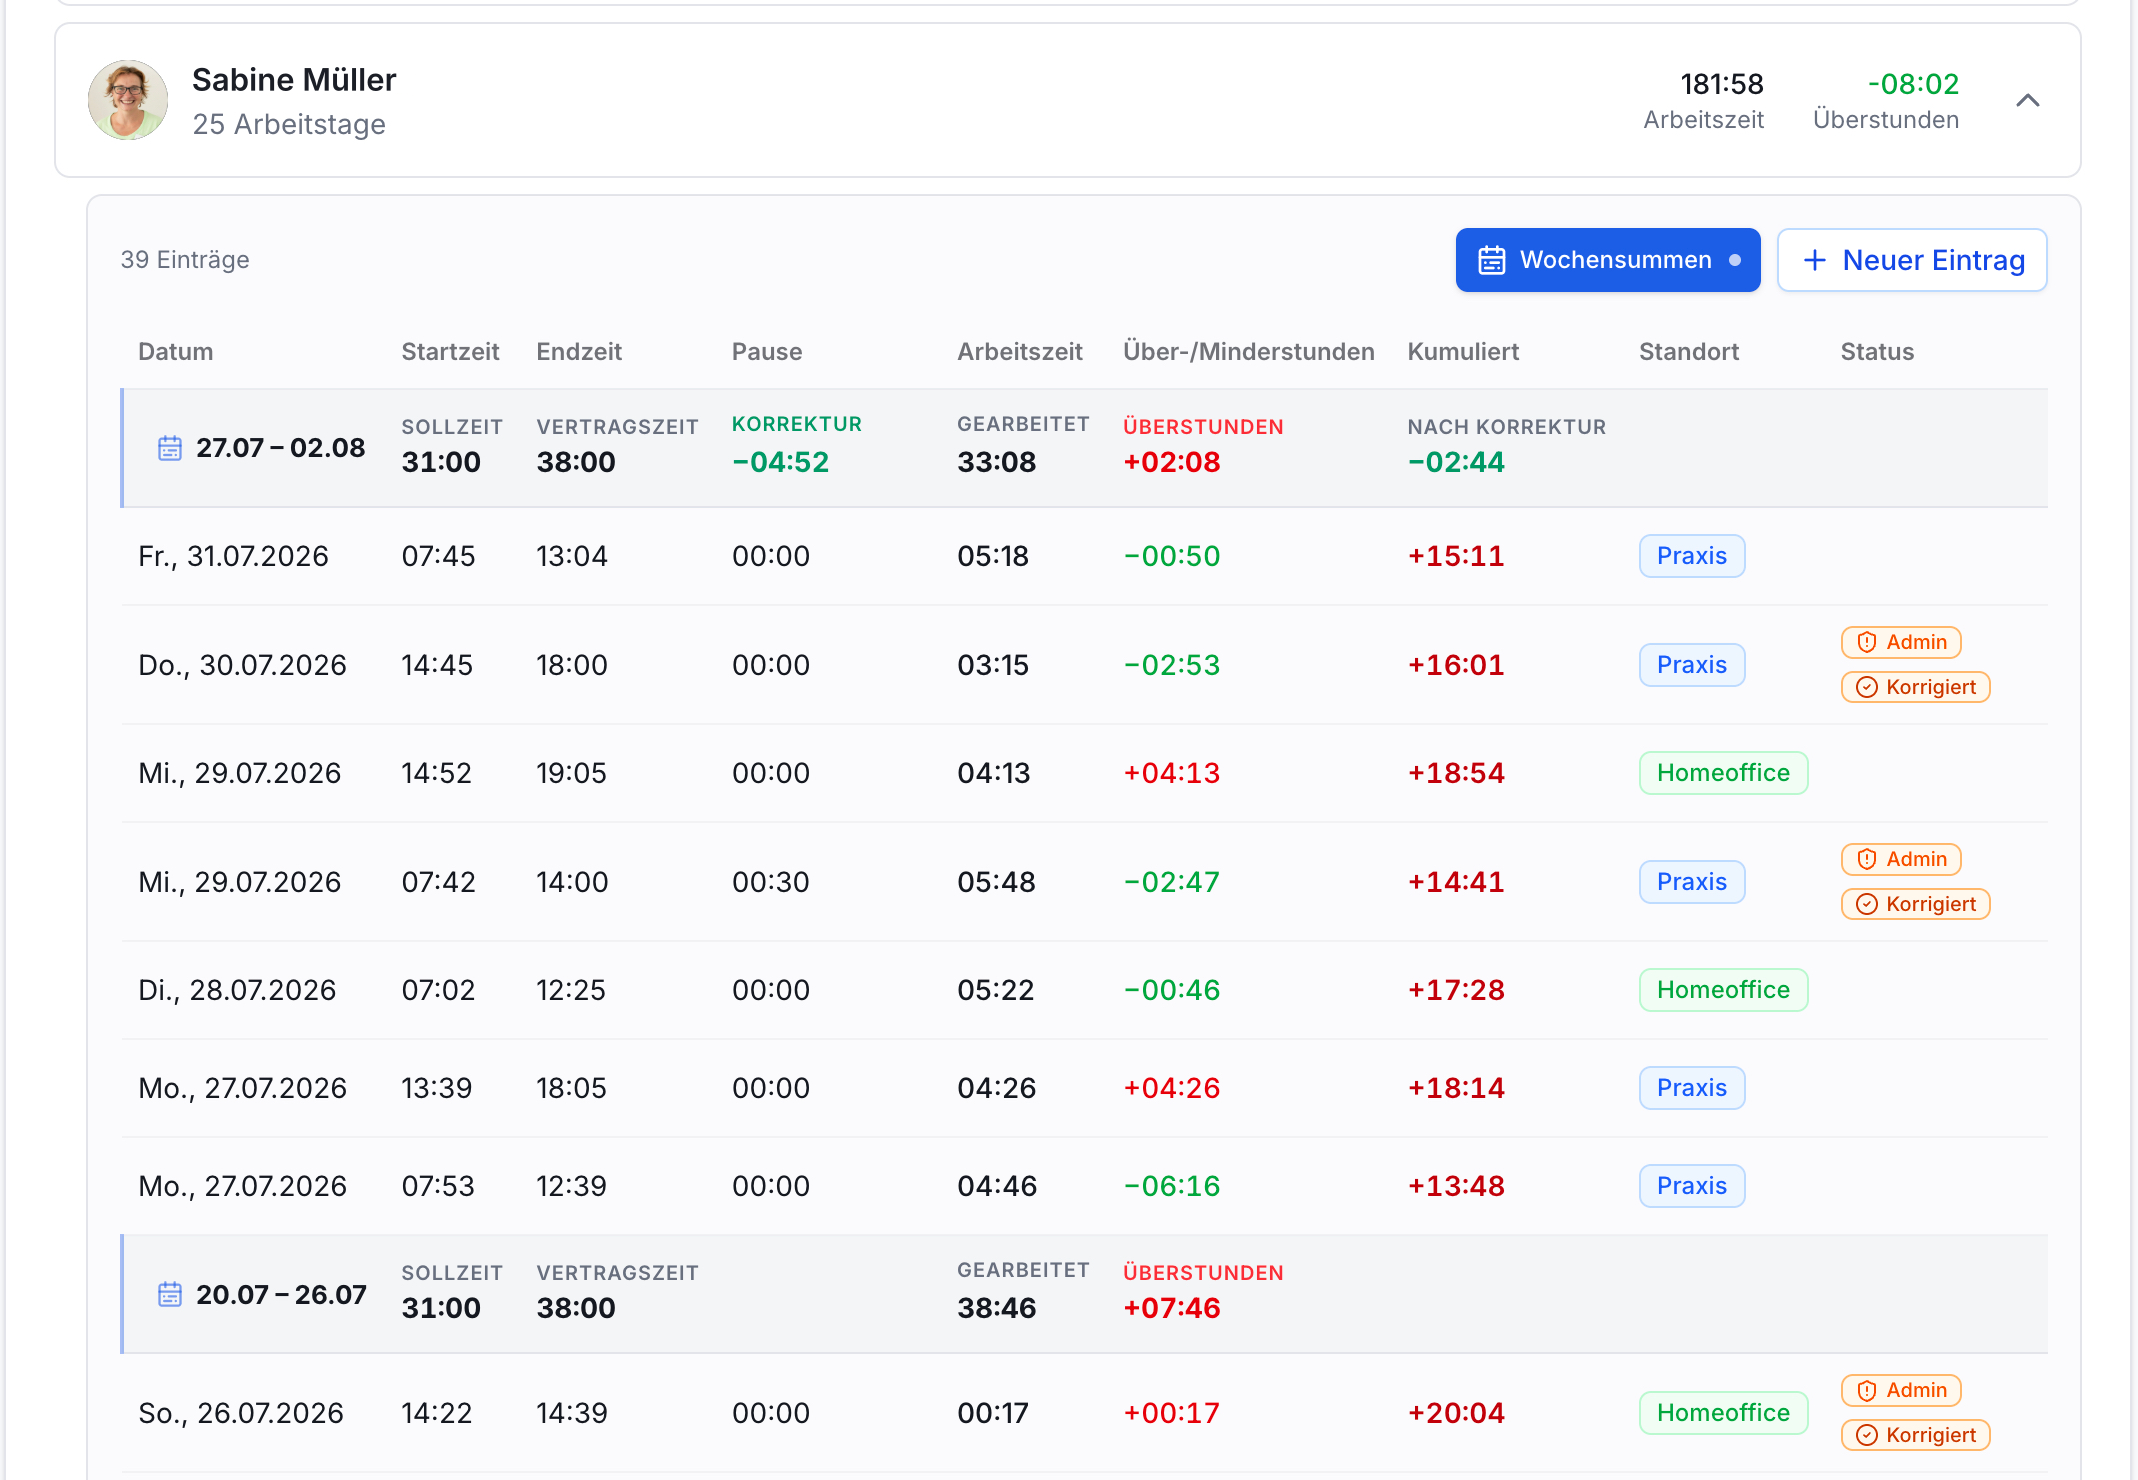Click the Kumuliert column header
The image size is (2138, 1480).
tap(1463, 352)
